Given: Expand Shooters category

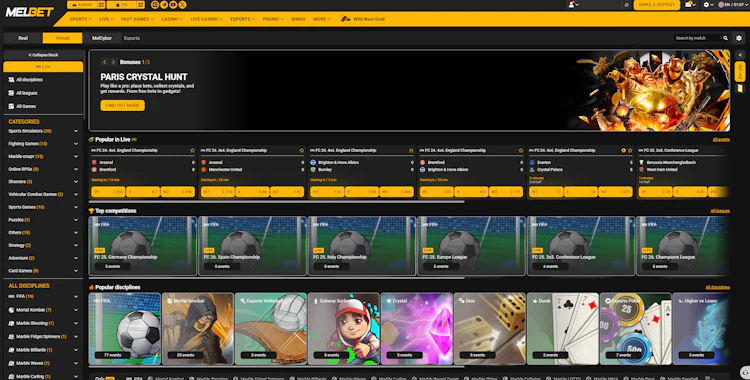Looking at the screenshot, I should coord(76,182).
